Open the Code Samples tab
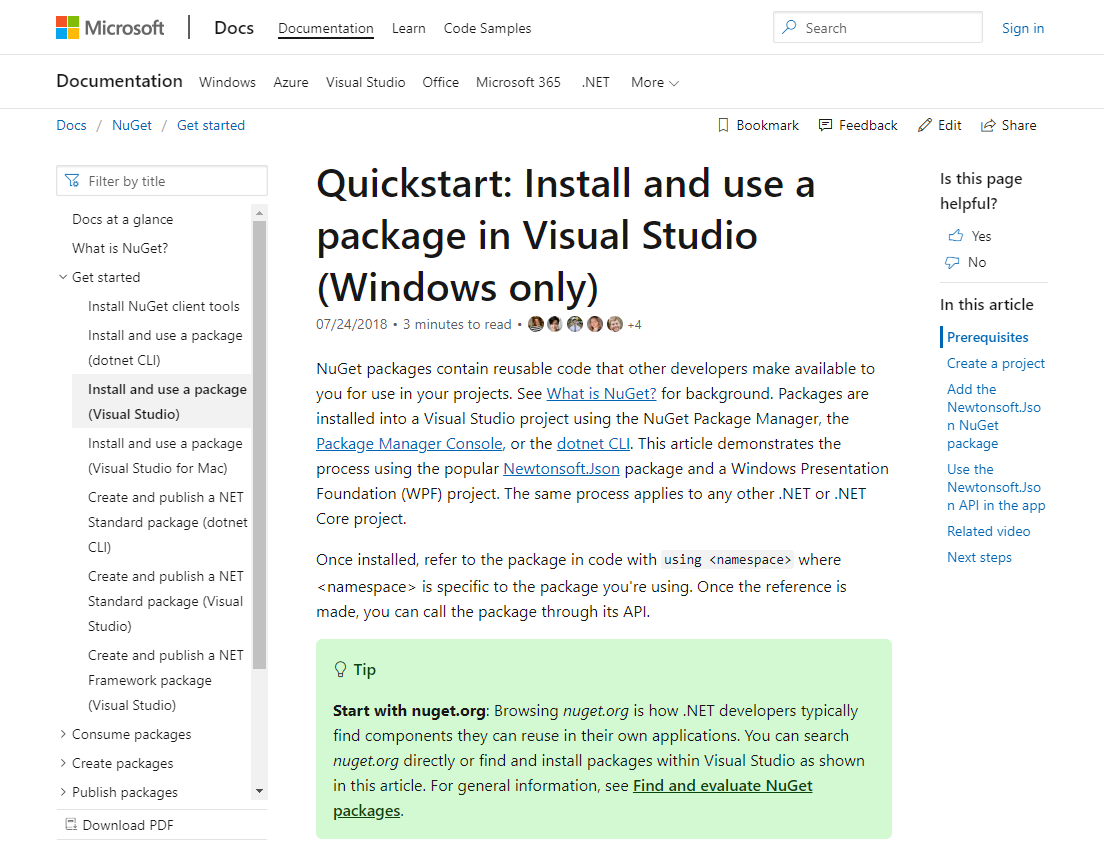1104x864 pixels. 487,28
